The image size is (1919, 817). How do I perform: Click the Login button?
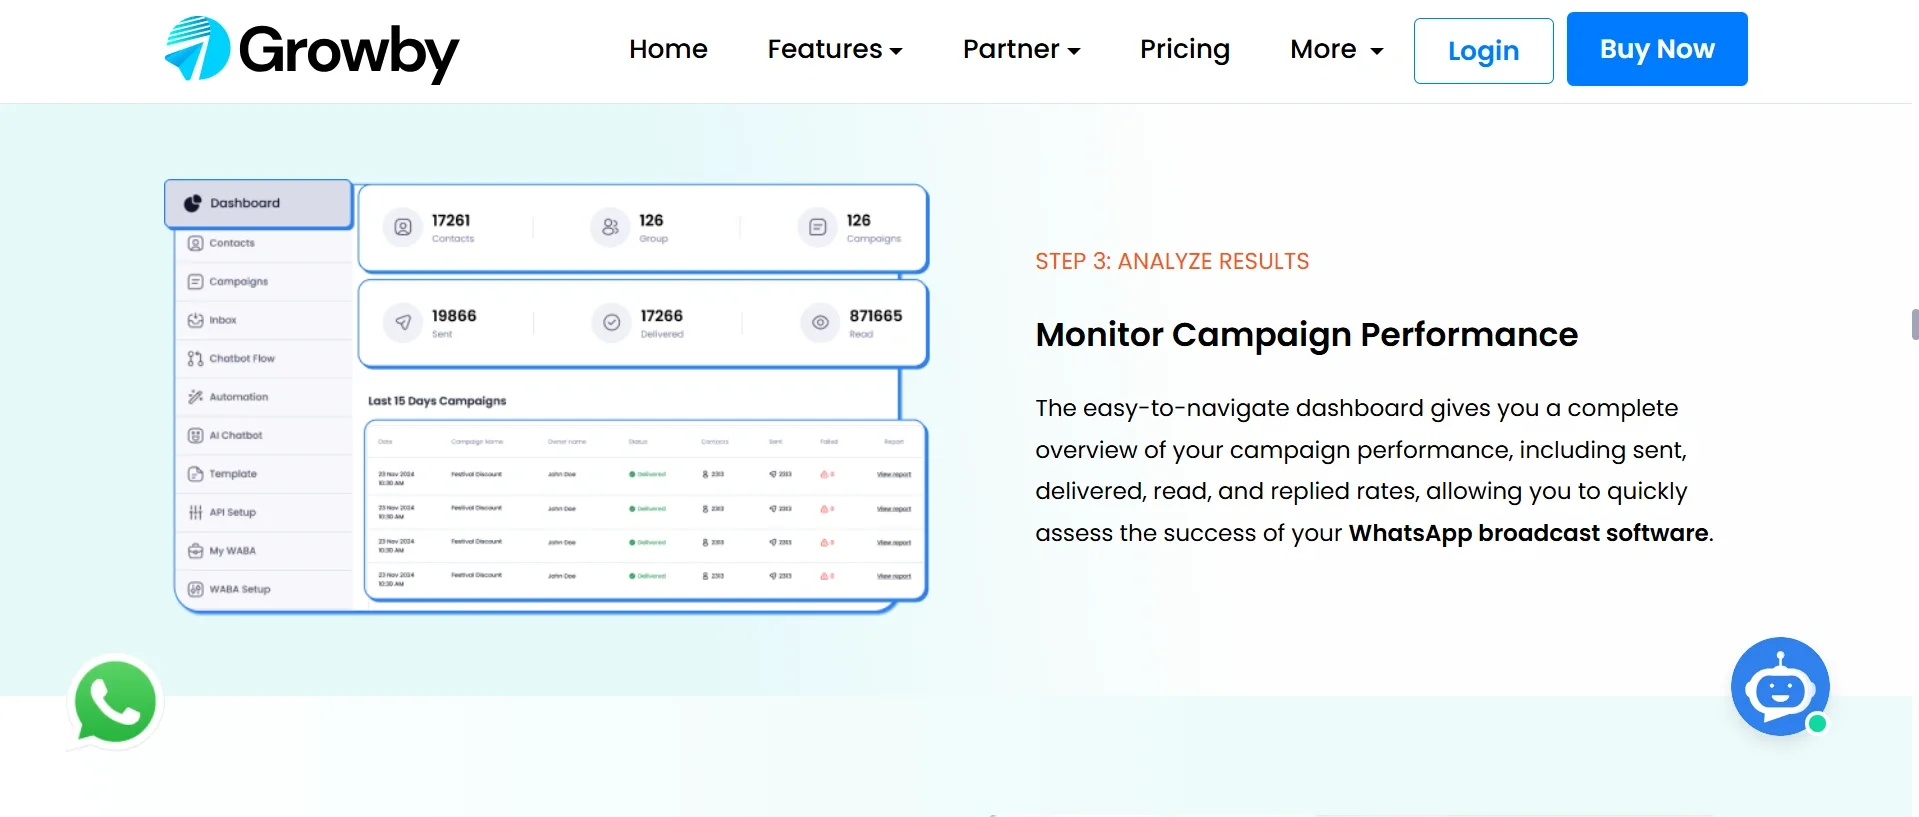tap(1482, 51)
